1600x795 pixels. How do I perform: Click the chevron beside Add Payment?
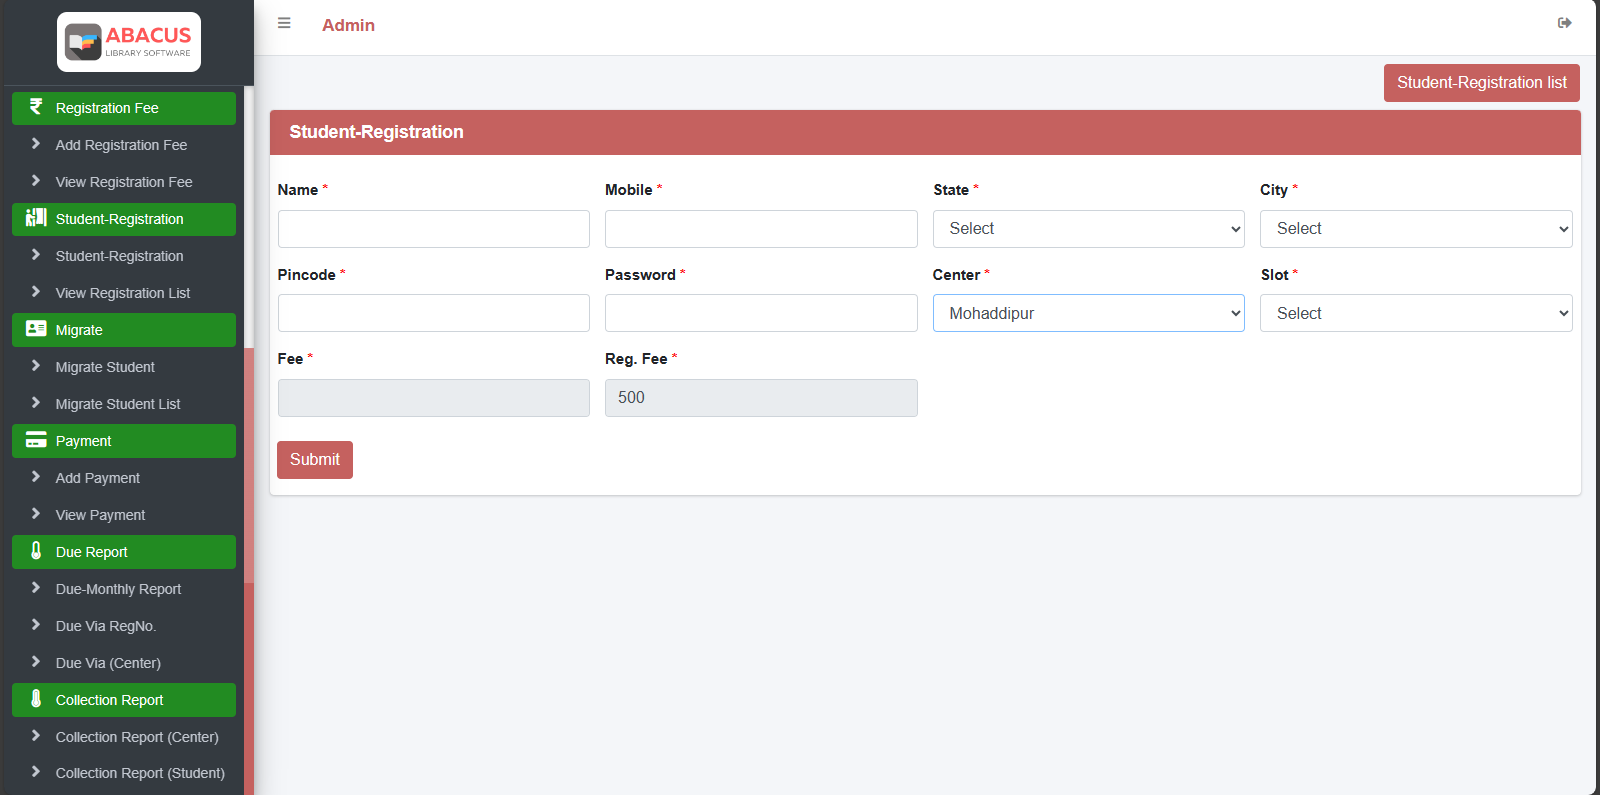tap(36, 477)
